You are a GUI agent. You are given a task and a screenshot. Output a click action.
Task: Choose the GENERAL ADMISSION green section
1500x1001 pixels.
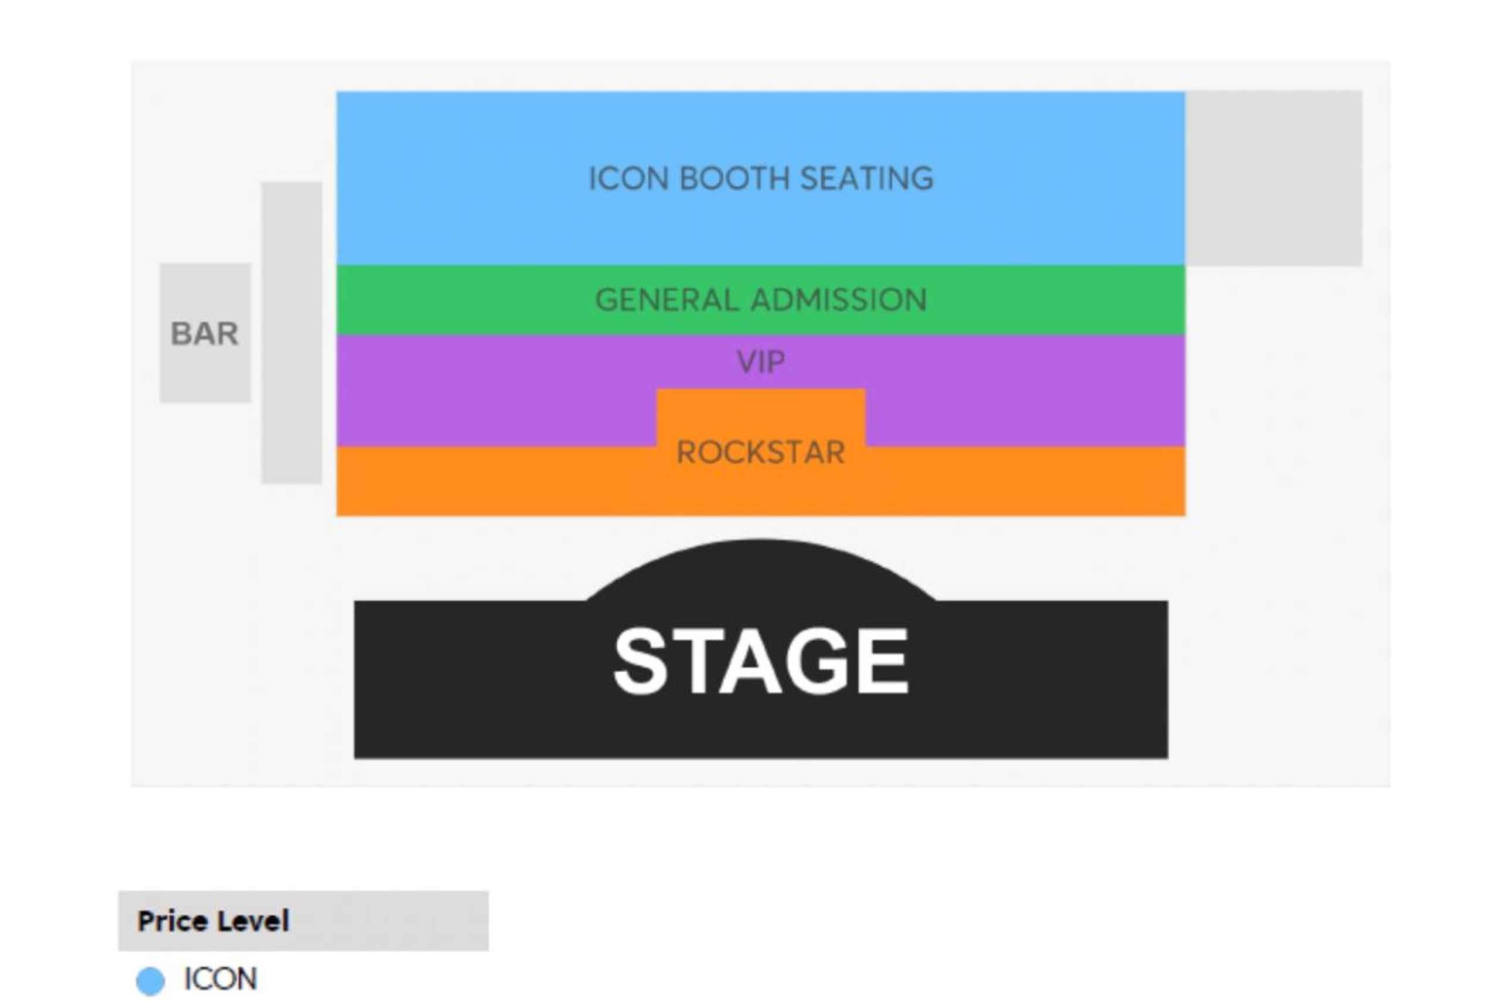coord(760,300)
